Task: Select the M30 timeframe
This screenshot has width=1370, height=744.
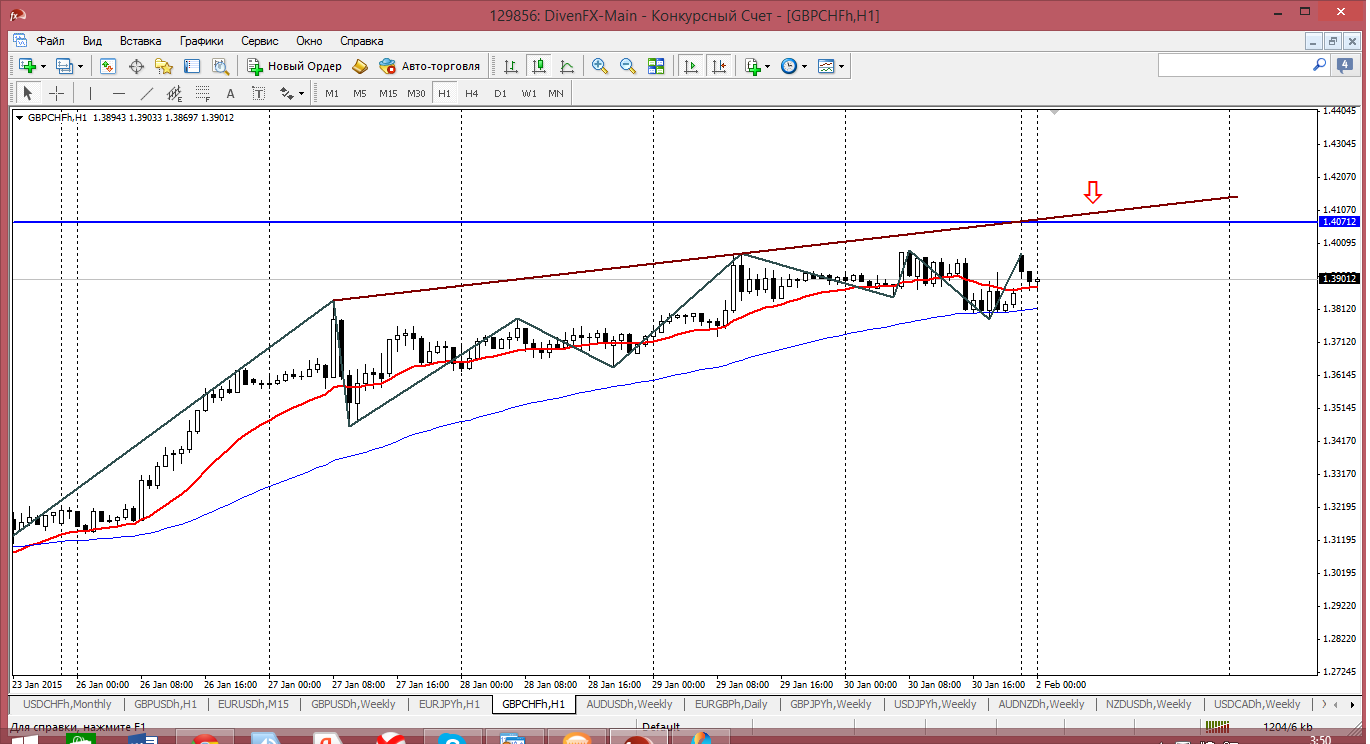Action: 416,93
